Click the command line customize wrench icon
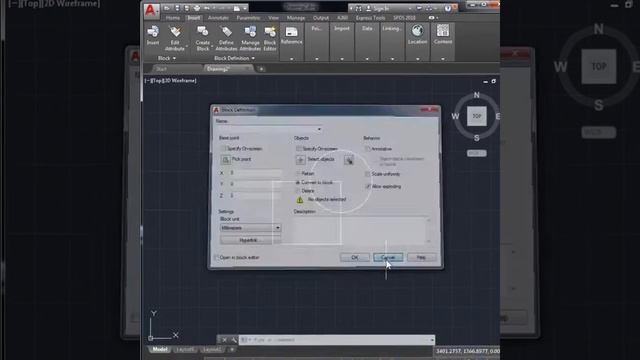Image resolution: width=640 pixels, height=360 pixels. coord(233,340)
